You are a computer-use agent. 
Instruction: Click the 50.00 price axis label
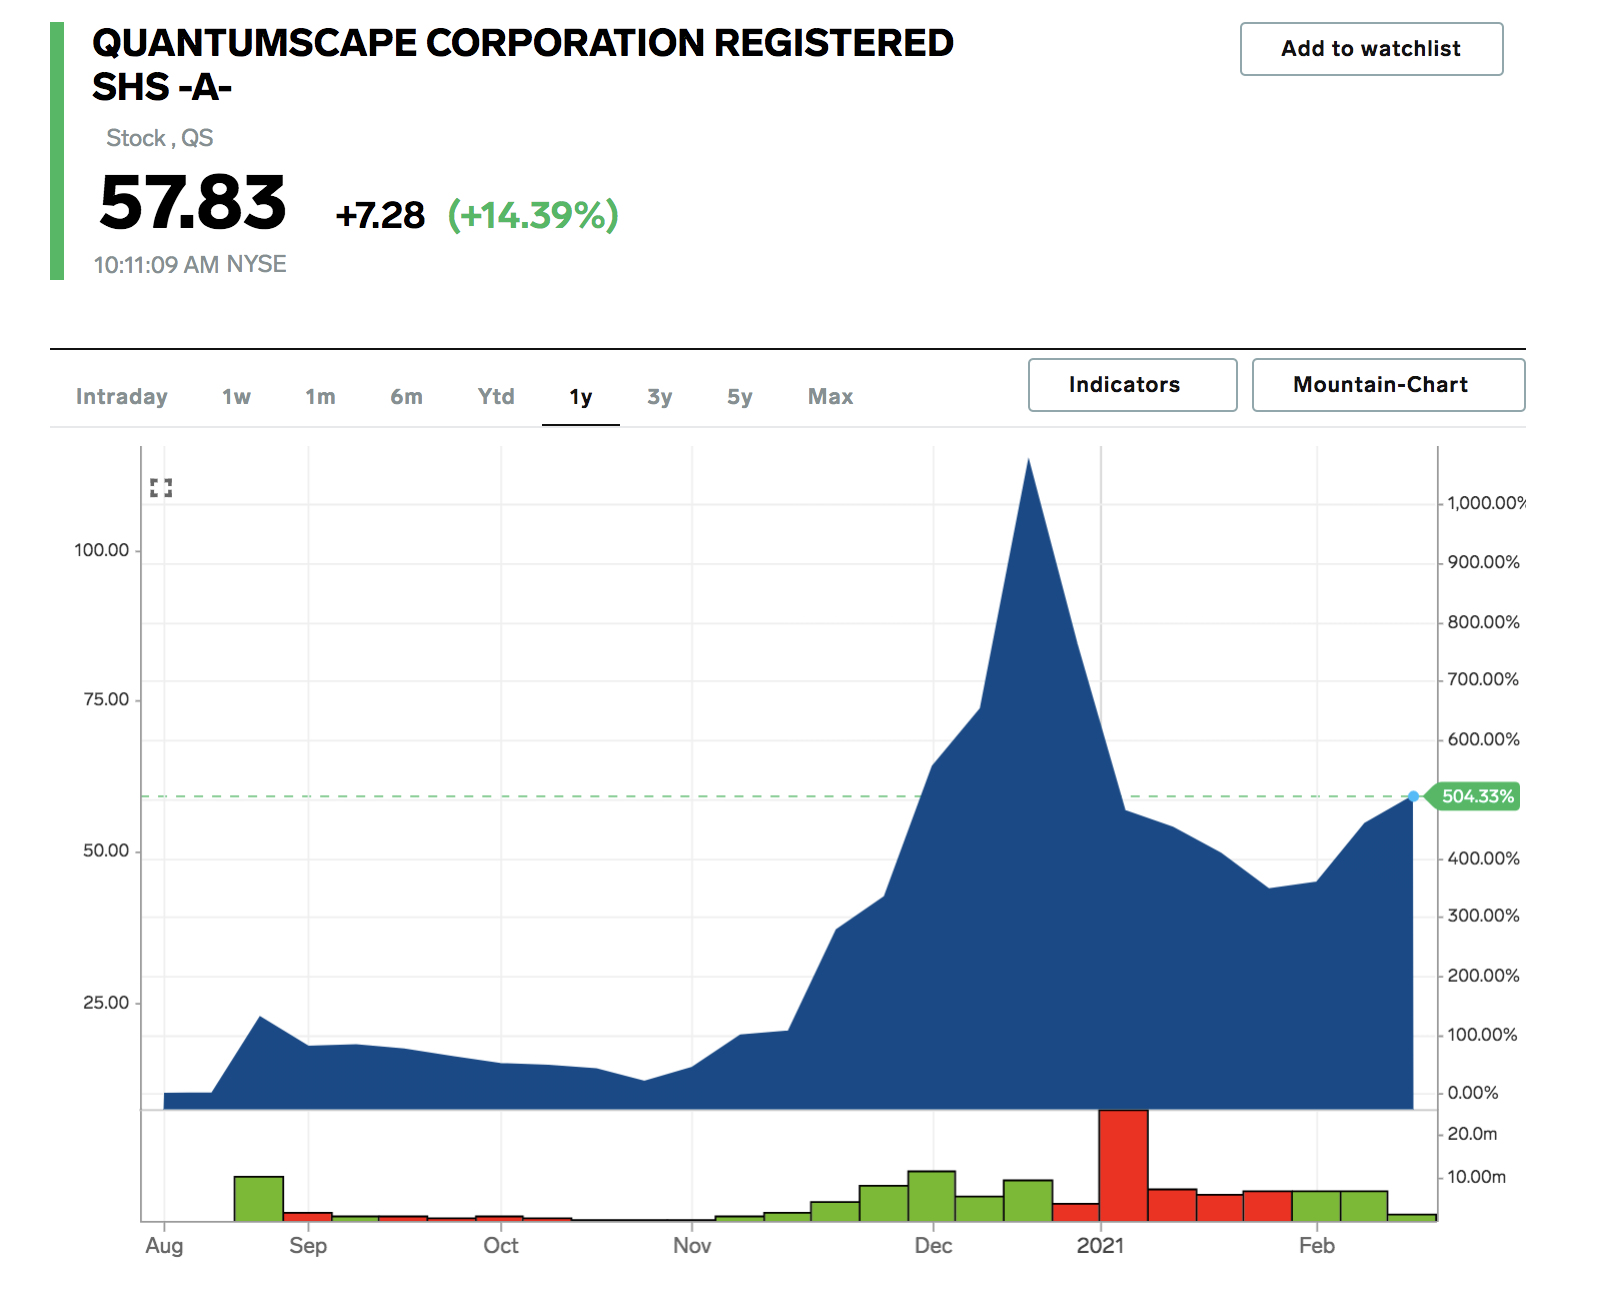tap(106, 851)
